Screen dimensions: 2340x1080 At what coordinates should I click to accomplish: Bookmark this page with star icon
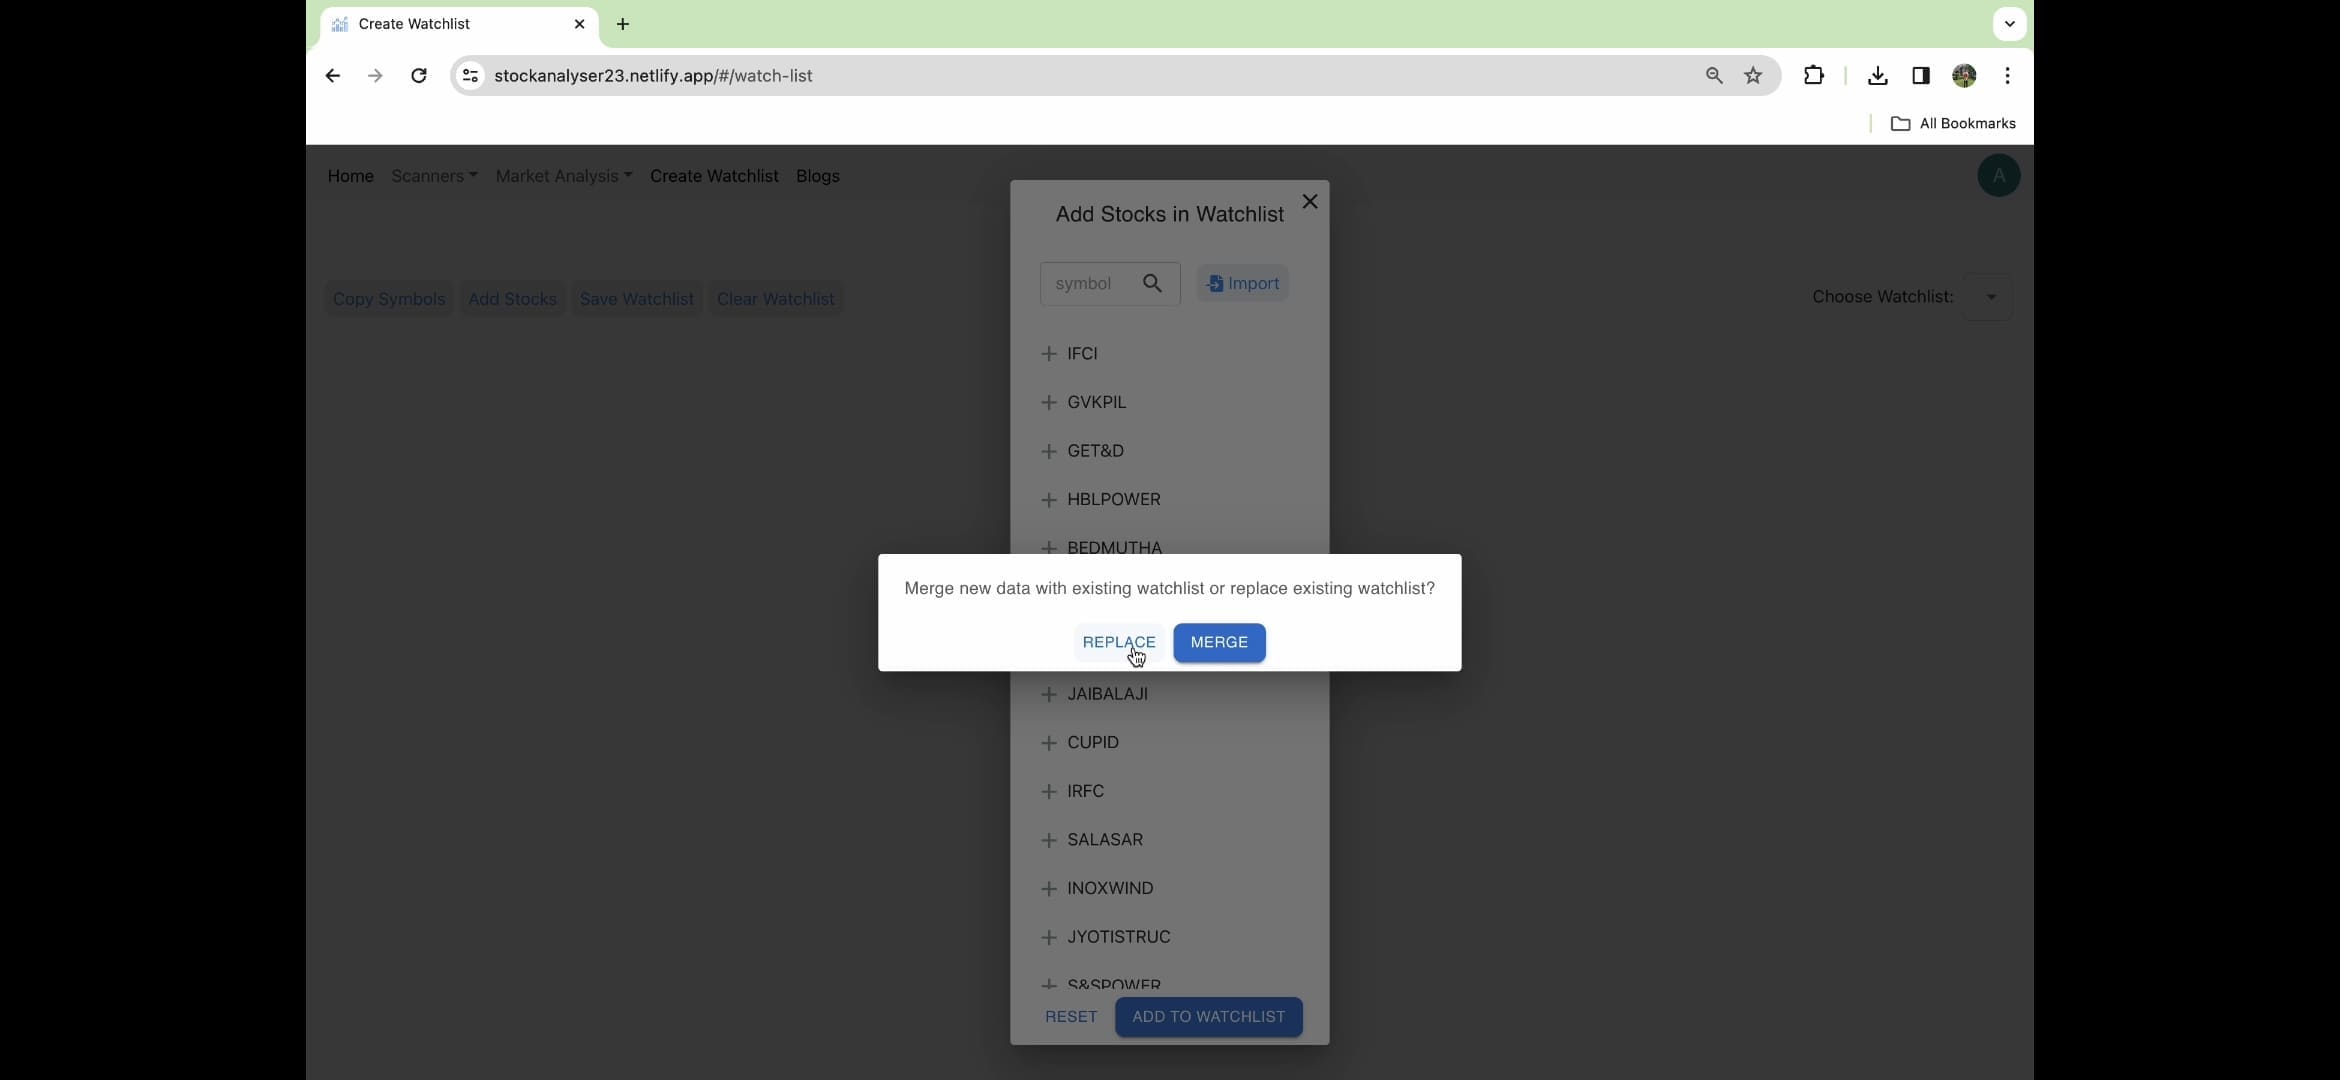pyautogui.click(x=1753, y=76)
